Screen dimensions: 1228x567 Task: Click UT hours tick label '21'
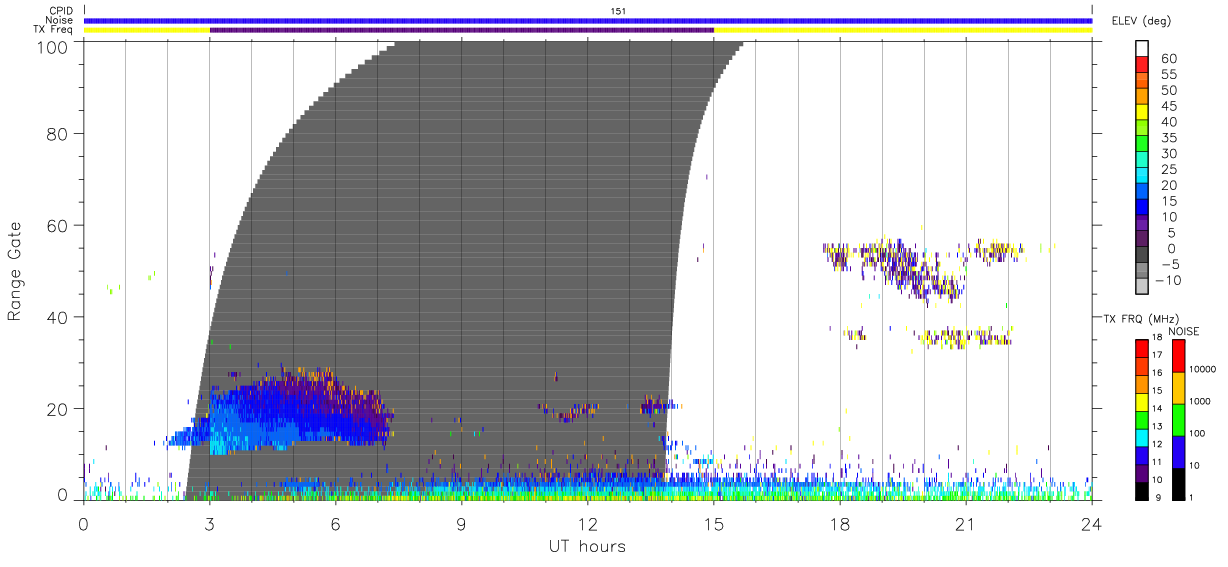966,523
